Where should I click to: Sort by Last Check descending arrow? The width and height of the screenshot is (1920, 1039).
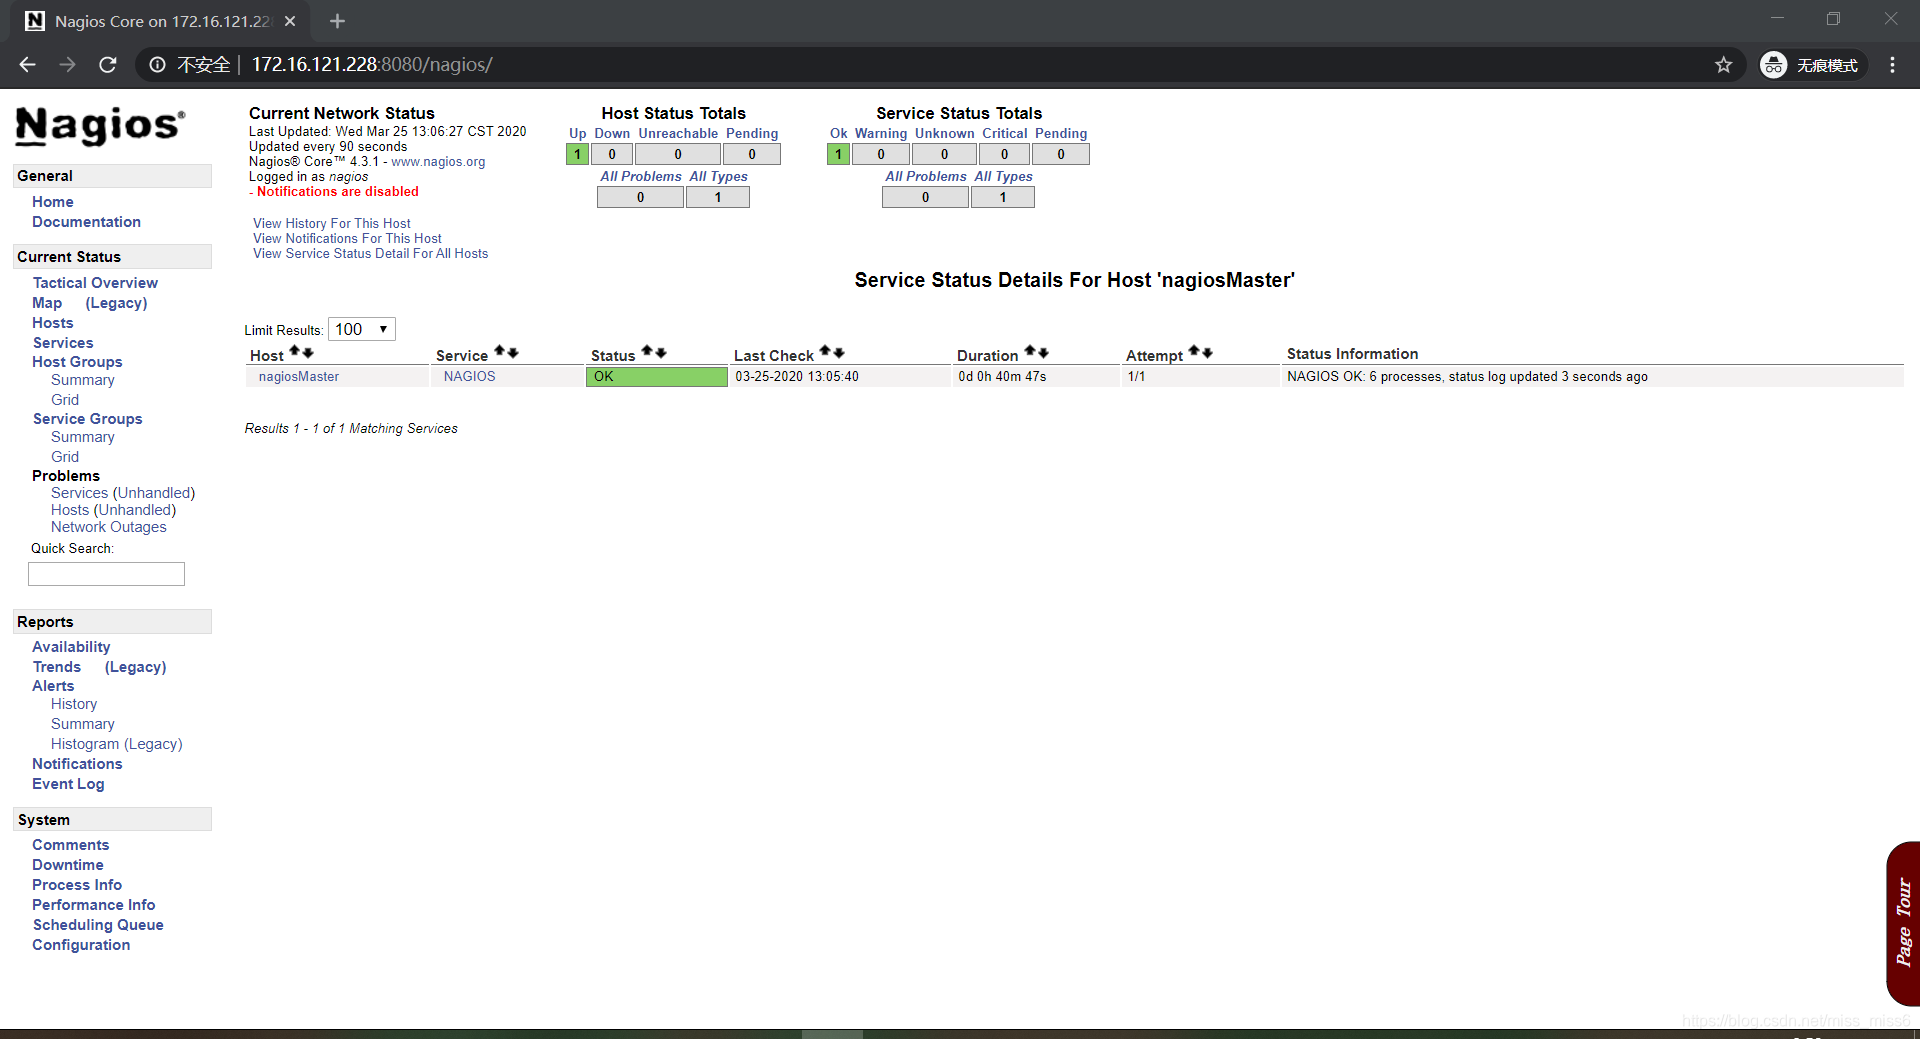click(838, 353)
